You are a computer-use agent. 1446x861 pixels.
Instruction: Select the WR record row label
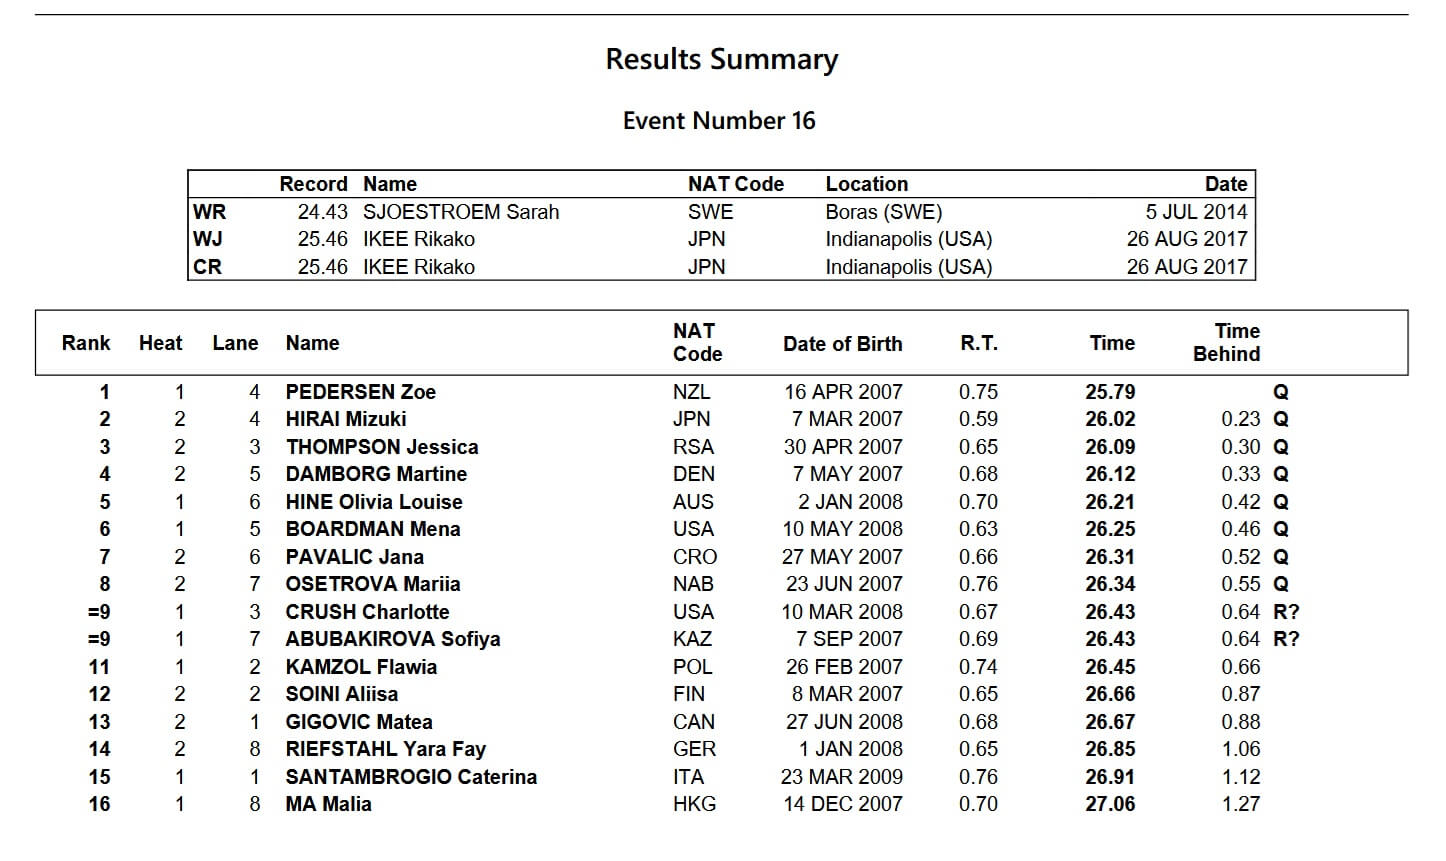(x=210, y=212)
